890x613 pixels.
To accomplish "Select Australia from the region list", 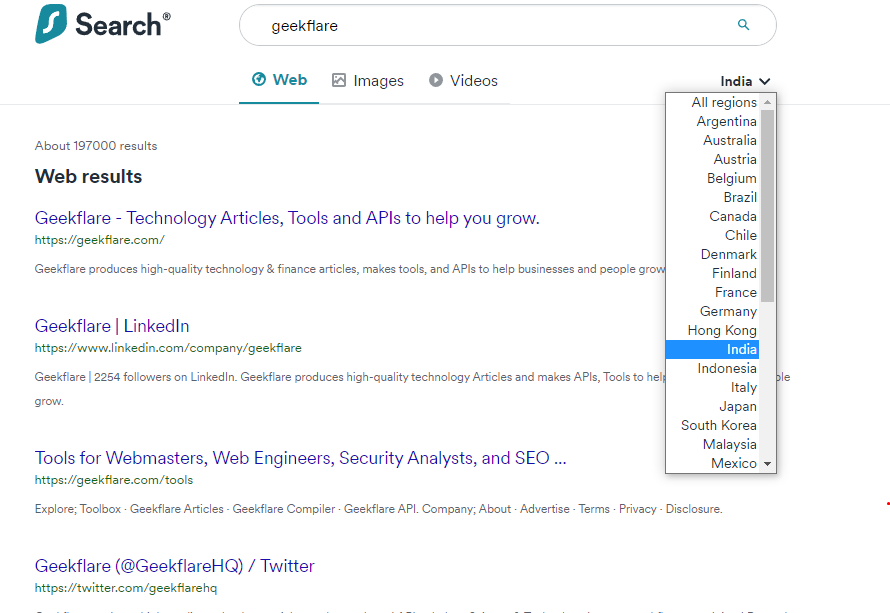I will coord(729,140).
